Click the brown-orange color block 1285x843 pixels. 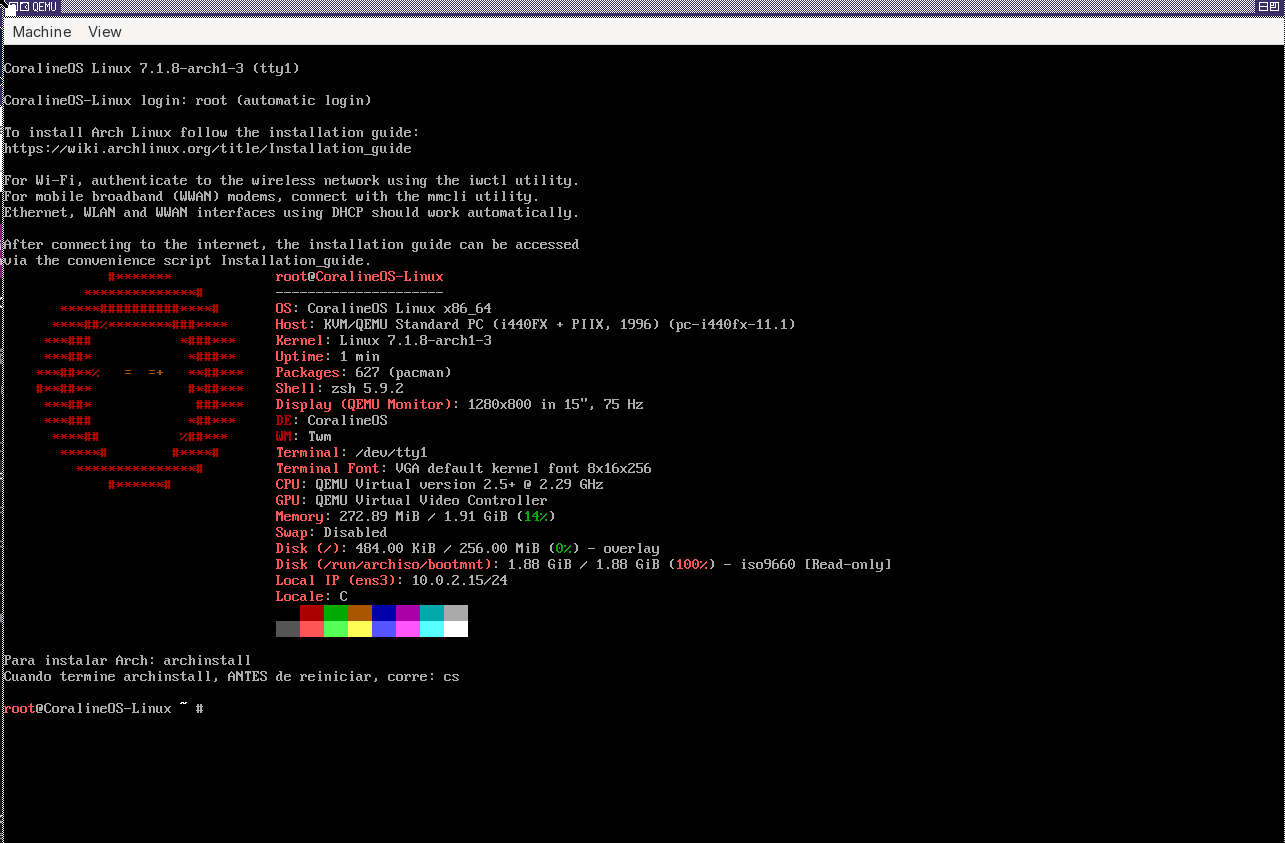[x=360, y=613]
